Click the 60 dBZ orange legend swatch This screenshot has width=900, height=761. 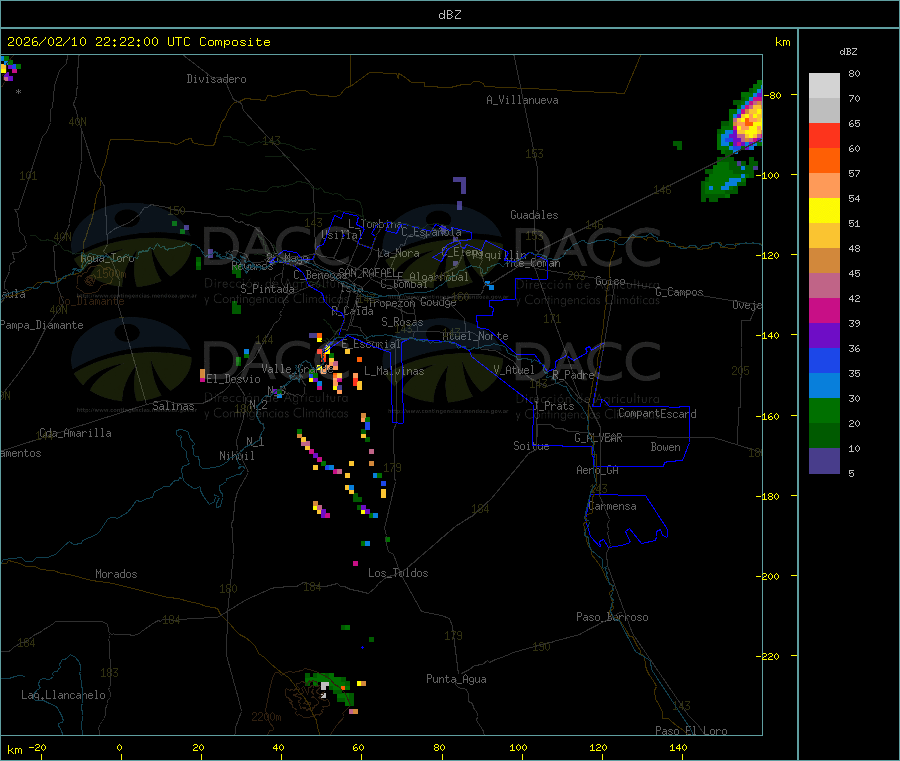[x=824, y=161]
